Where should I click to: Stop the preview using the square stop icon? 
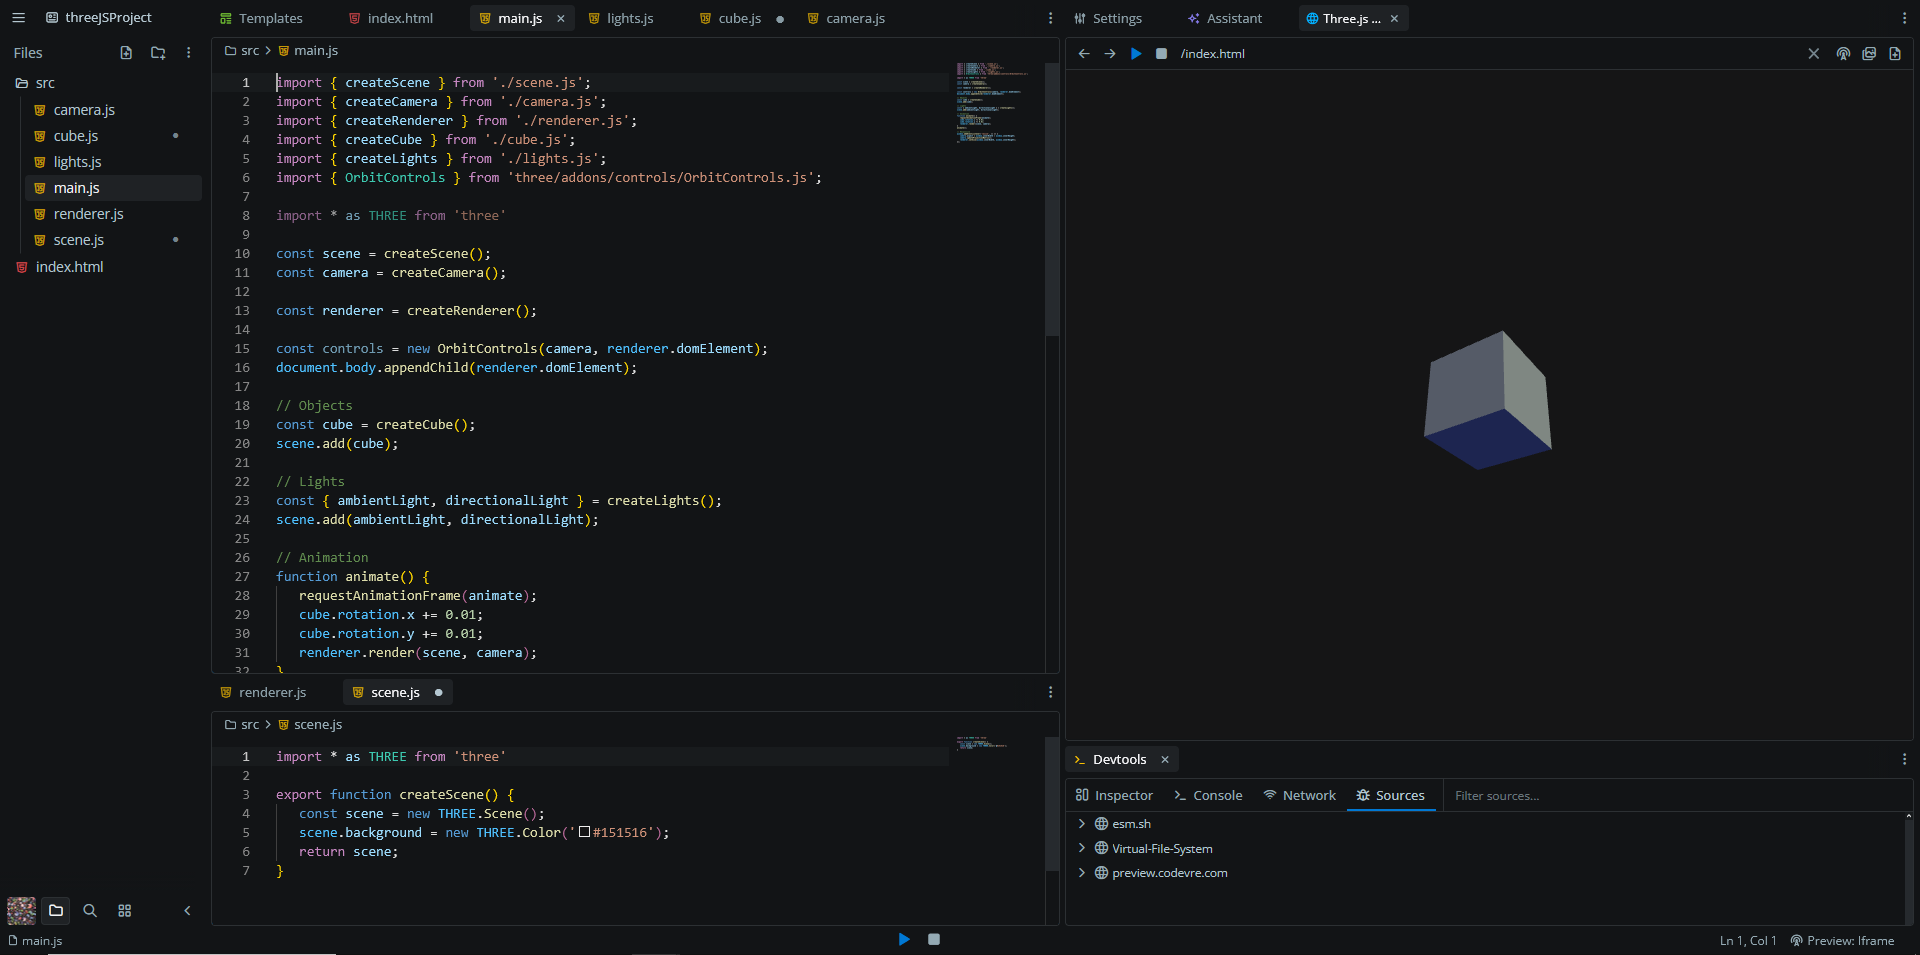(1161, 54)
